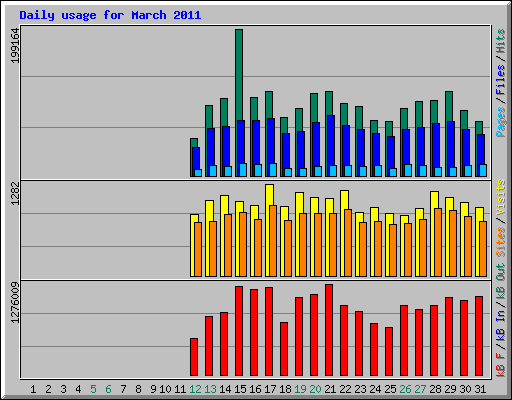
Task: Click the red kB bar for day 18
Action: 284,349
